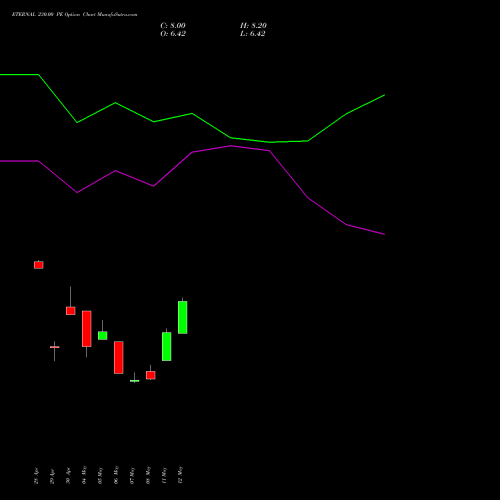Screen dimensions: 500x500
Task: Select the 05 May date label
Action: pyautogui.click(x=100, y=475)
